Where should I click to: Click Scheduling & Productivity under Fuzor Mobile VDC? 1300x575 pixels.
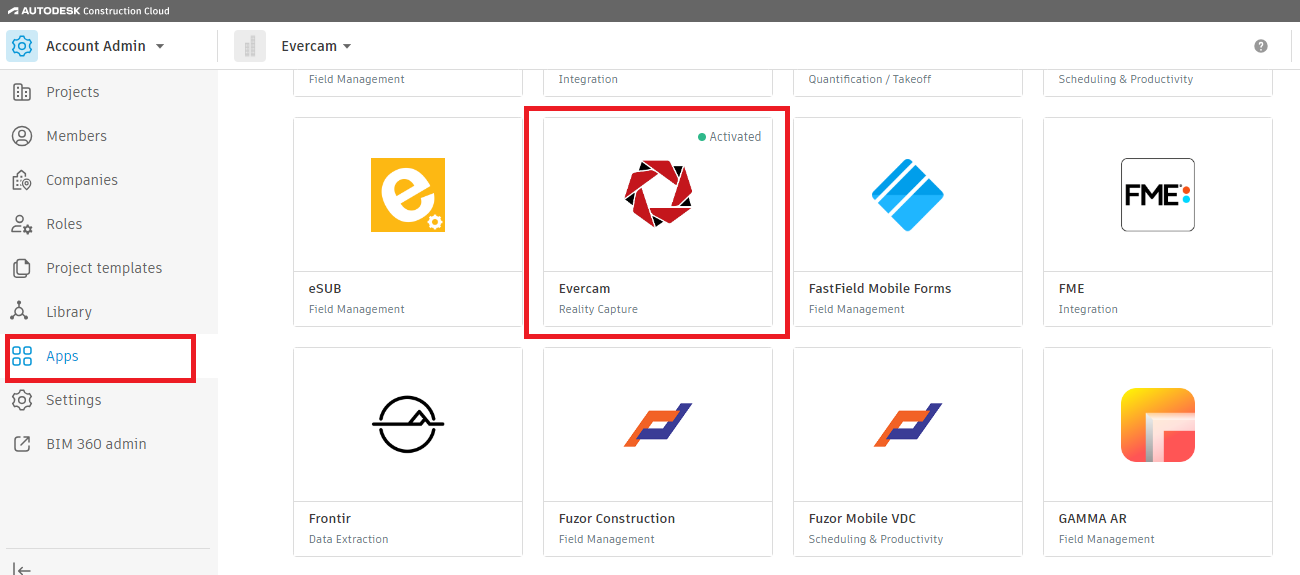[876, 539]
